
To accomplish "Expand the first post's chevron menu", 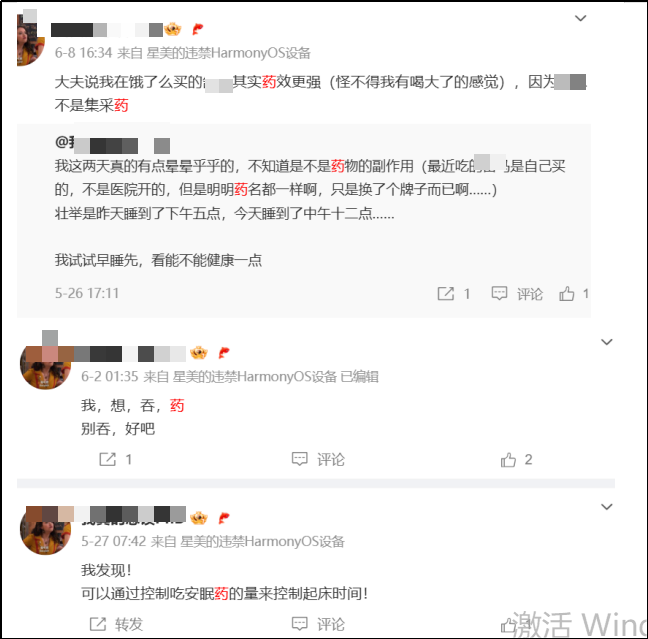I will pyautogui.click(x=581, y=18).
